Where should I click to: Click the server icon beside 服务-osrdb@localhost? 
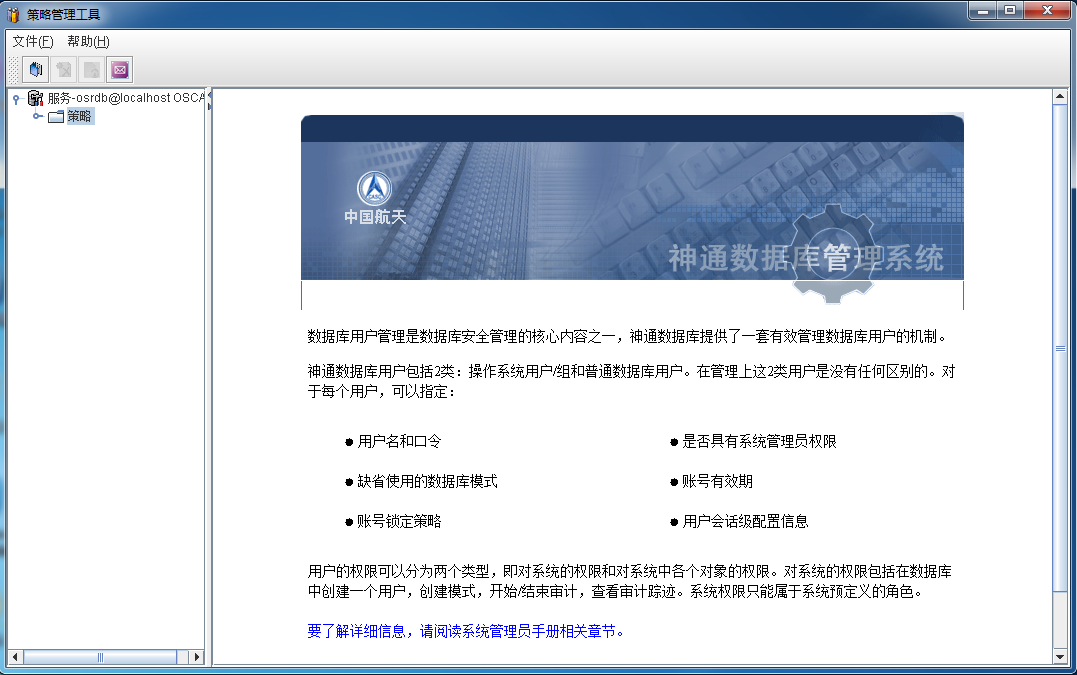35,98
